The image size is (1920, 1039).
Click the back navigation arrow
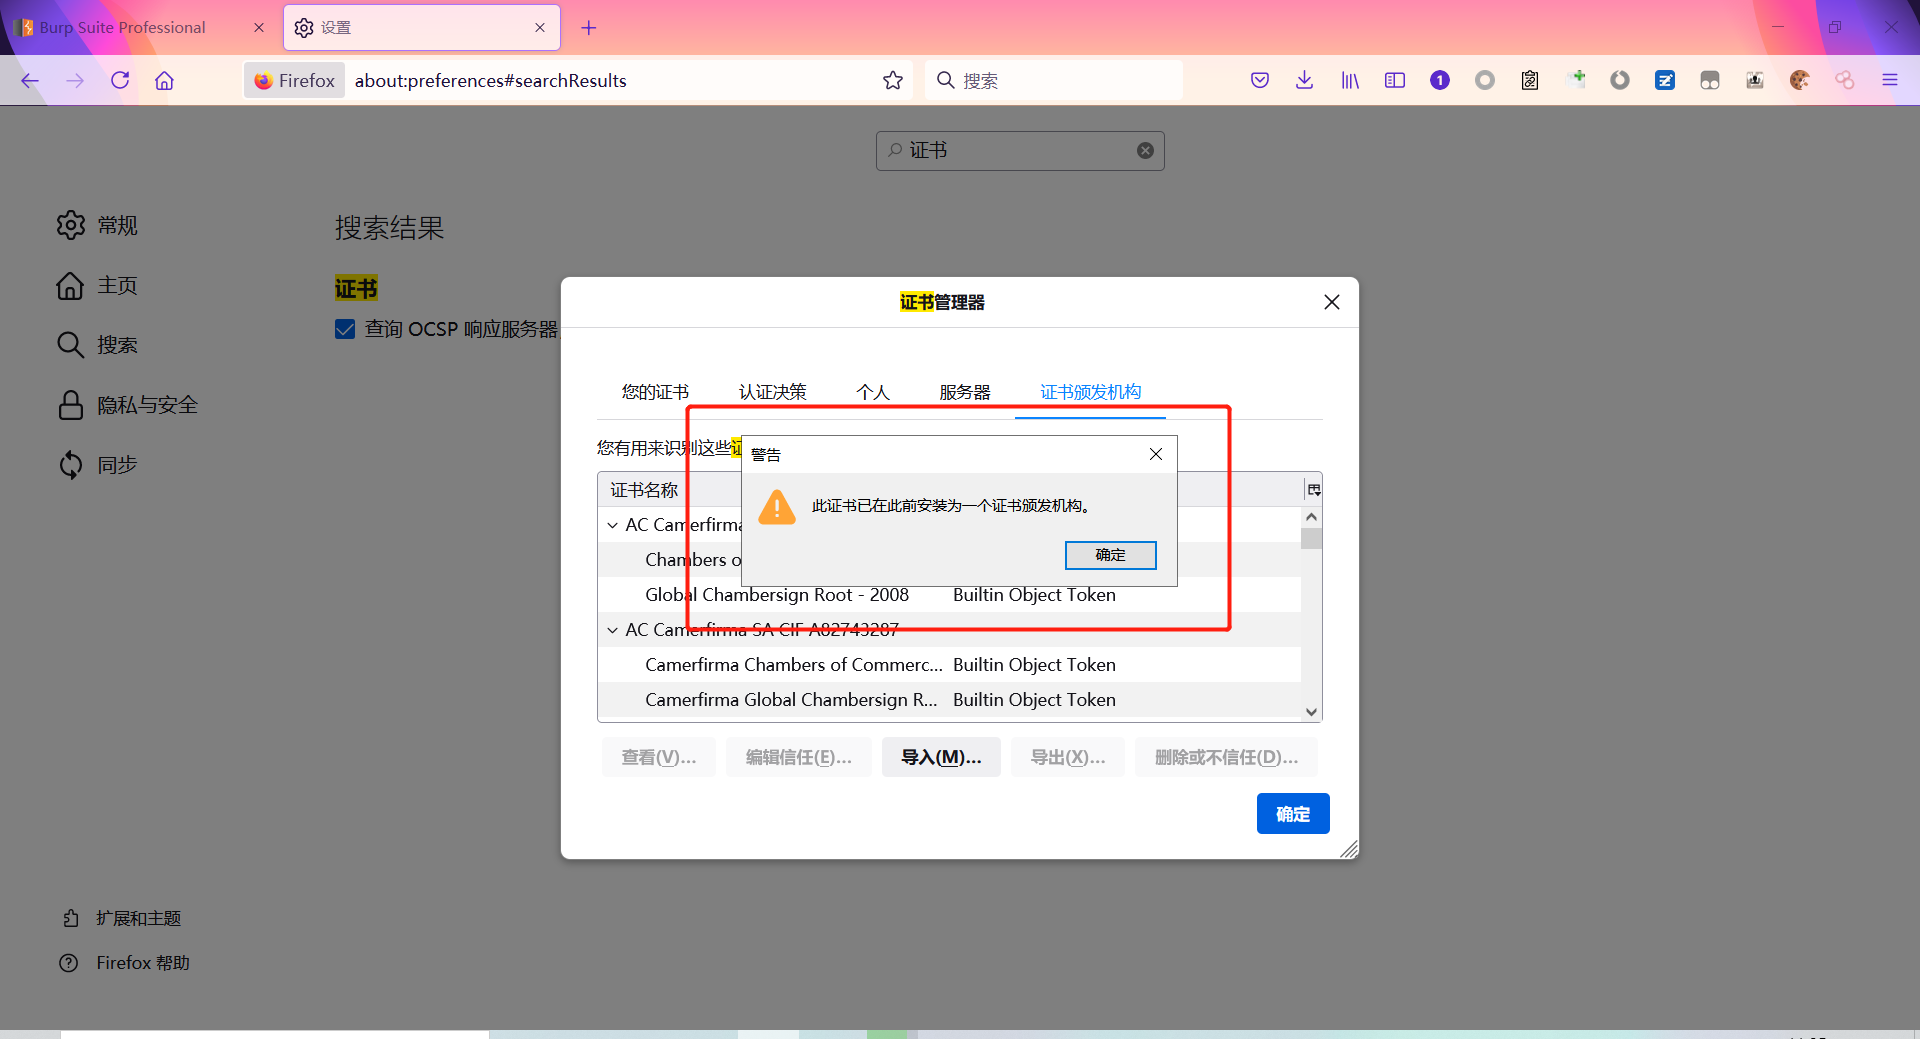point(30,80)
